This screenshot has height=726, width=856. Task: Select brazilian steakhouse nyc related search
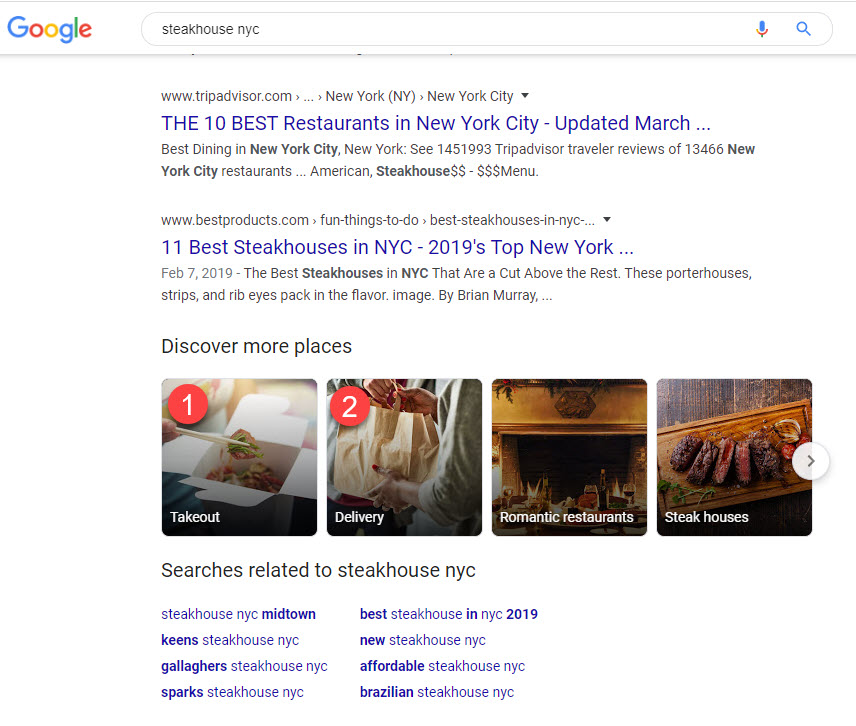(x=436, y=692)
